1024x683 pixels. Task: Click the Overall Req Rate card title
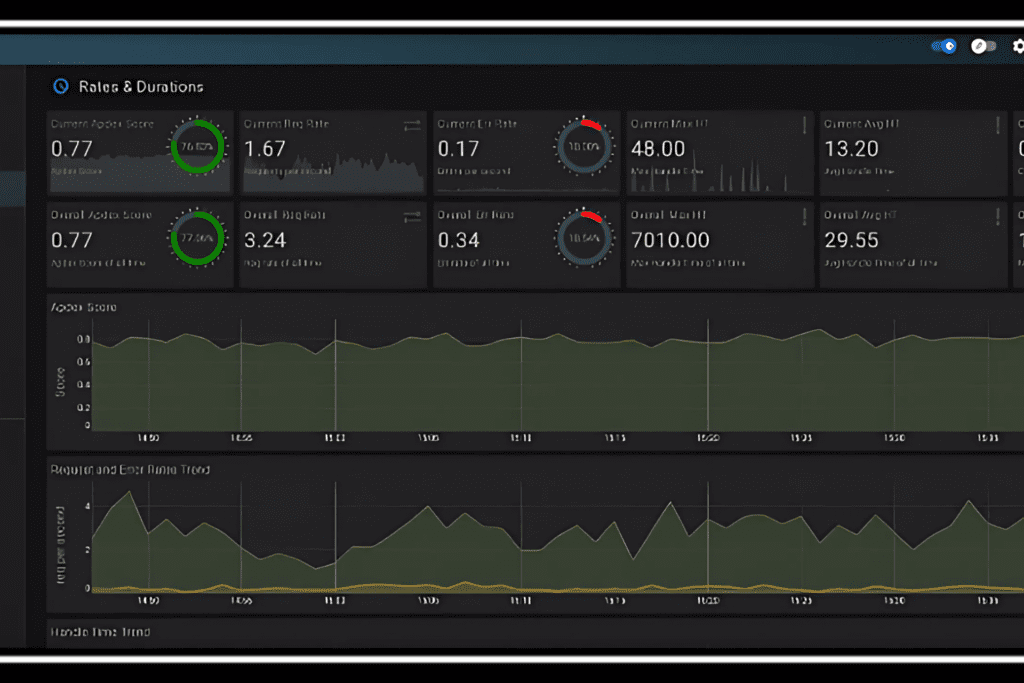(285, 215)
